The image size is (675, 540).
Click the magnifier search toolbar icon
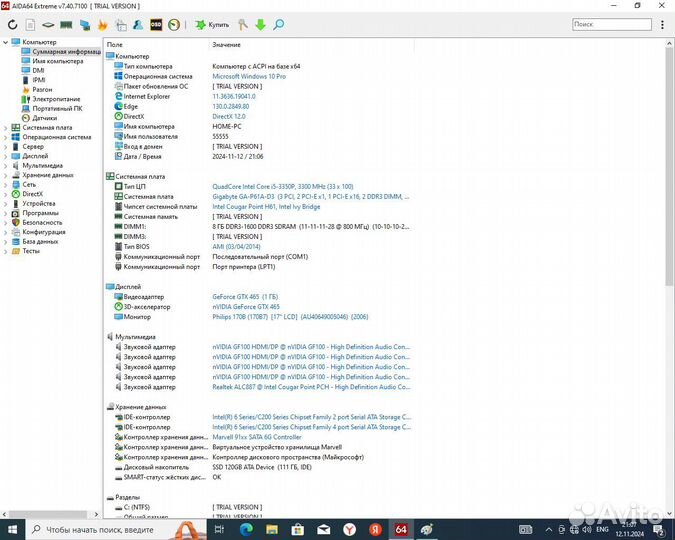coord(279,25)
